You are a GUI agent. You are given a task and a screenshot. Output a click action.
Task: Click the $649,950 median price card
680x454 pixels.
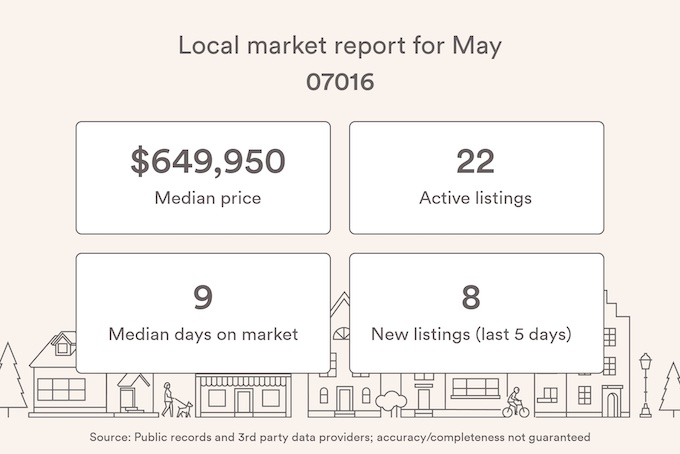pyautogui.click(x=203, y=178)
